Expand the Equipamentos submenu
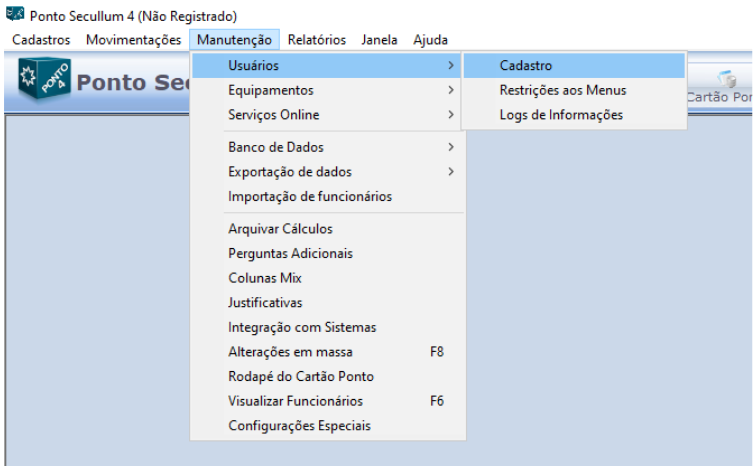Viewport: 755px width, 472px height. tap(270, 90)
